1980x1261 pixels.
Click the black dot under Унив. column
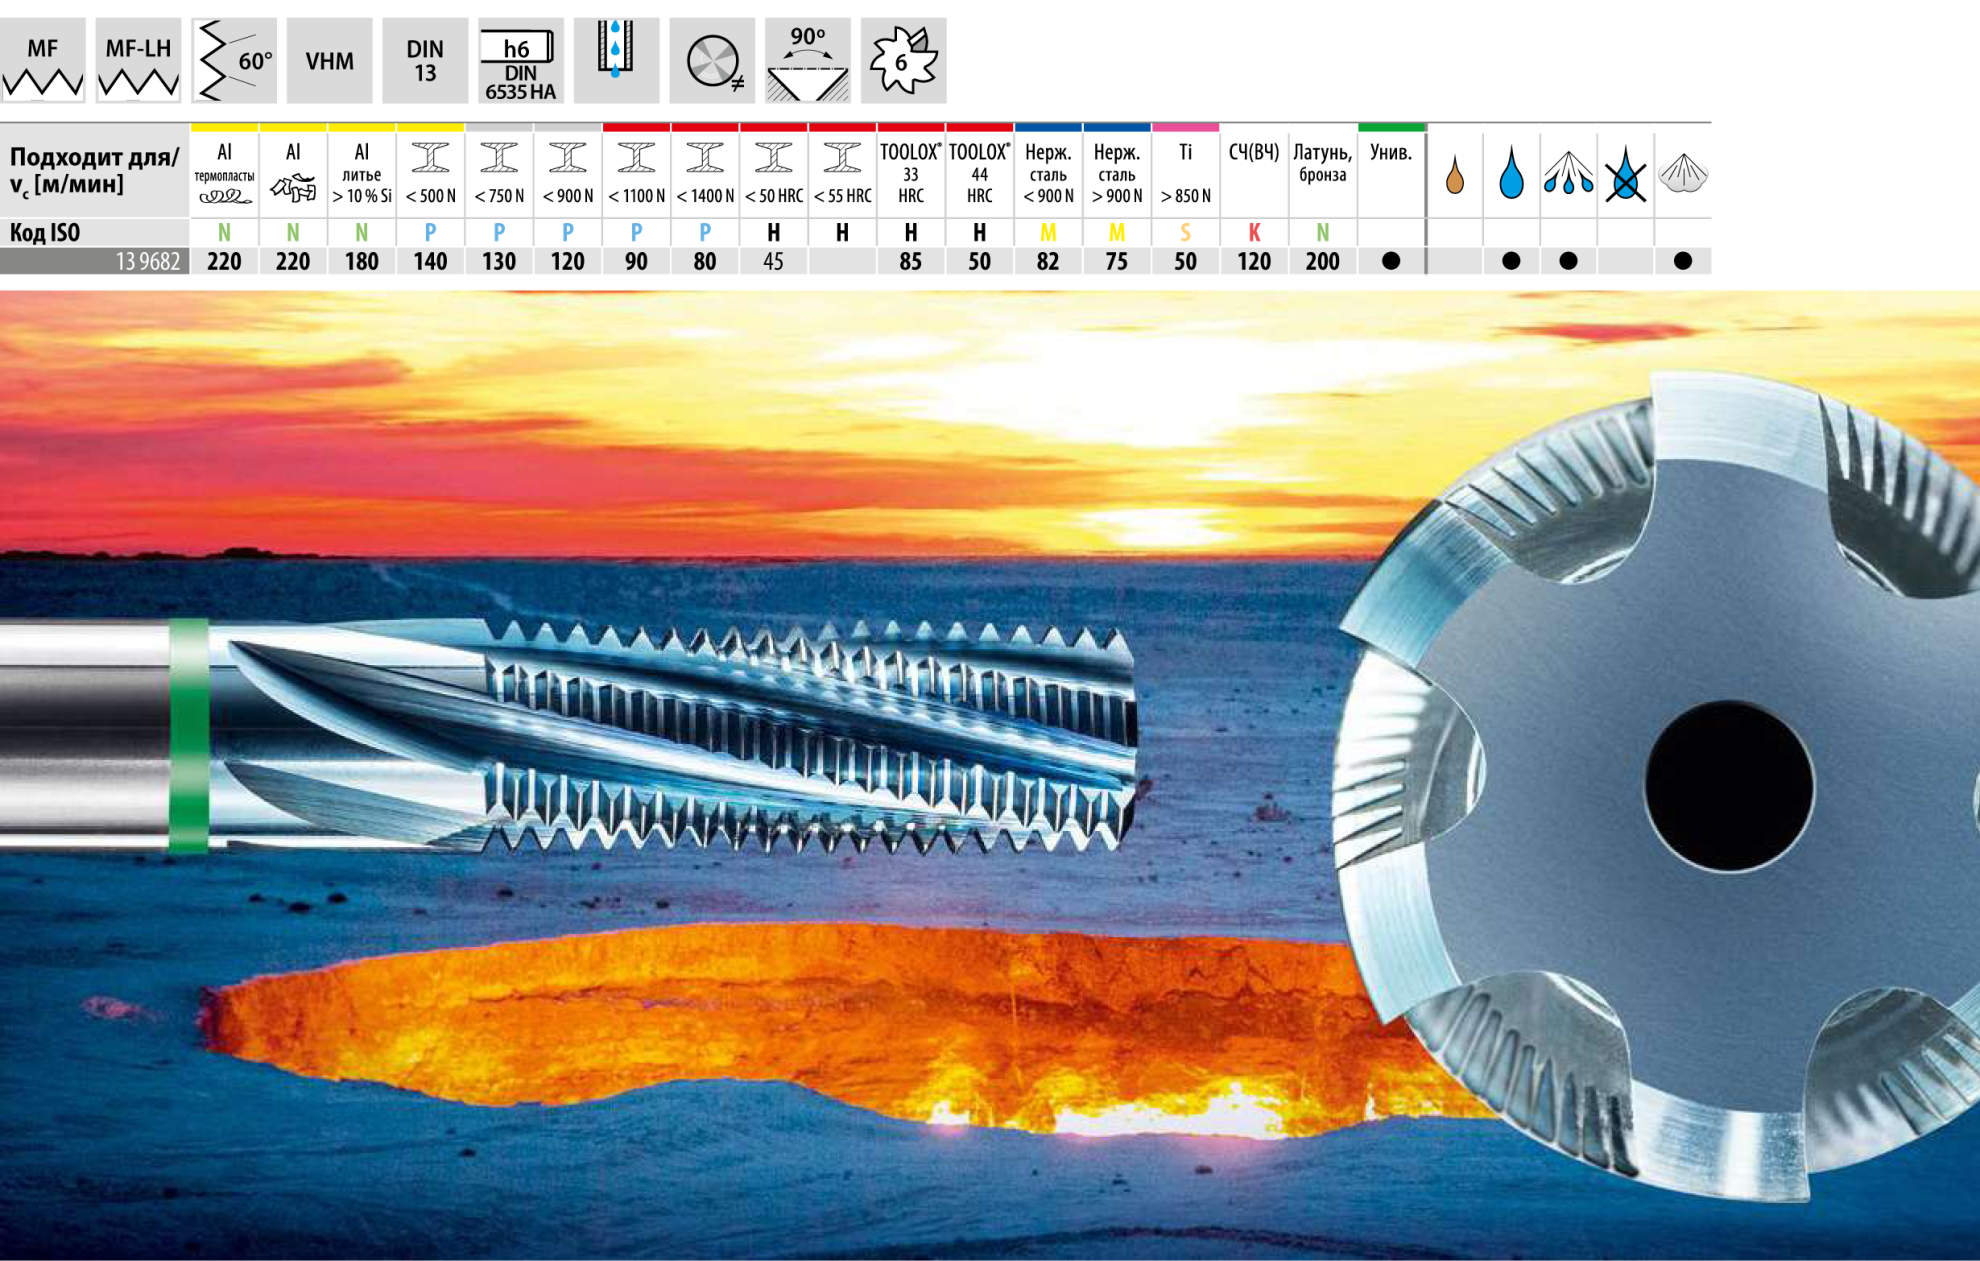coord(1391,261)
